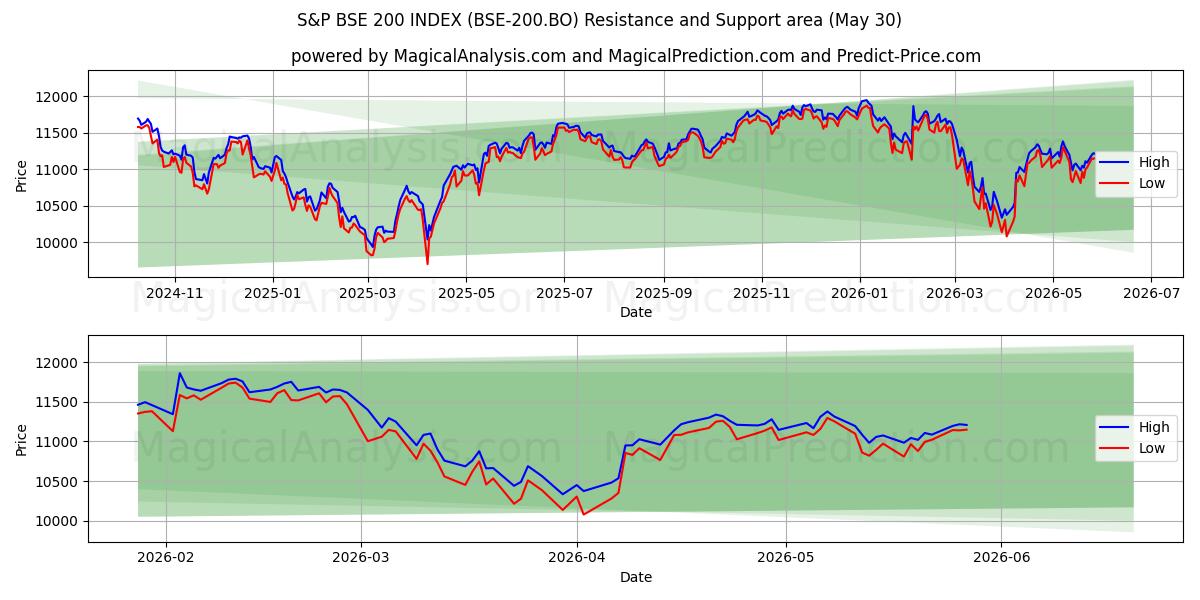Viewport: 1200px width, 600px height.
Task: Click the upper chart's '2026-03' tick label
Action: coord(955,293)
